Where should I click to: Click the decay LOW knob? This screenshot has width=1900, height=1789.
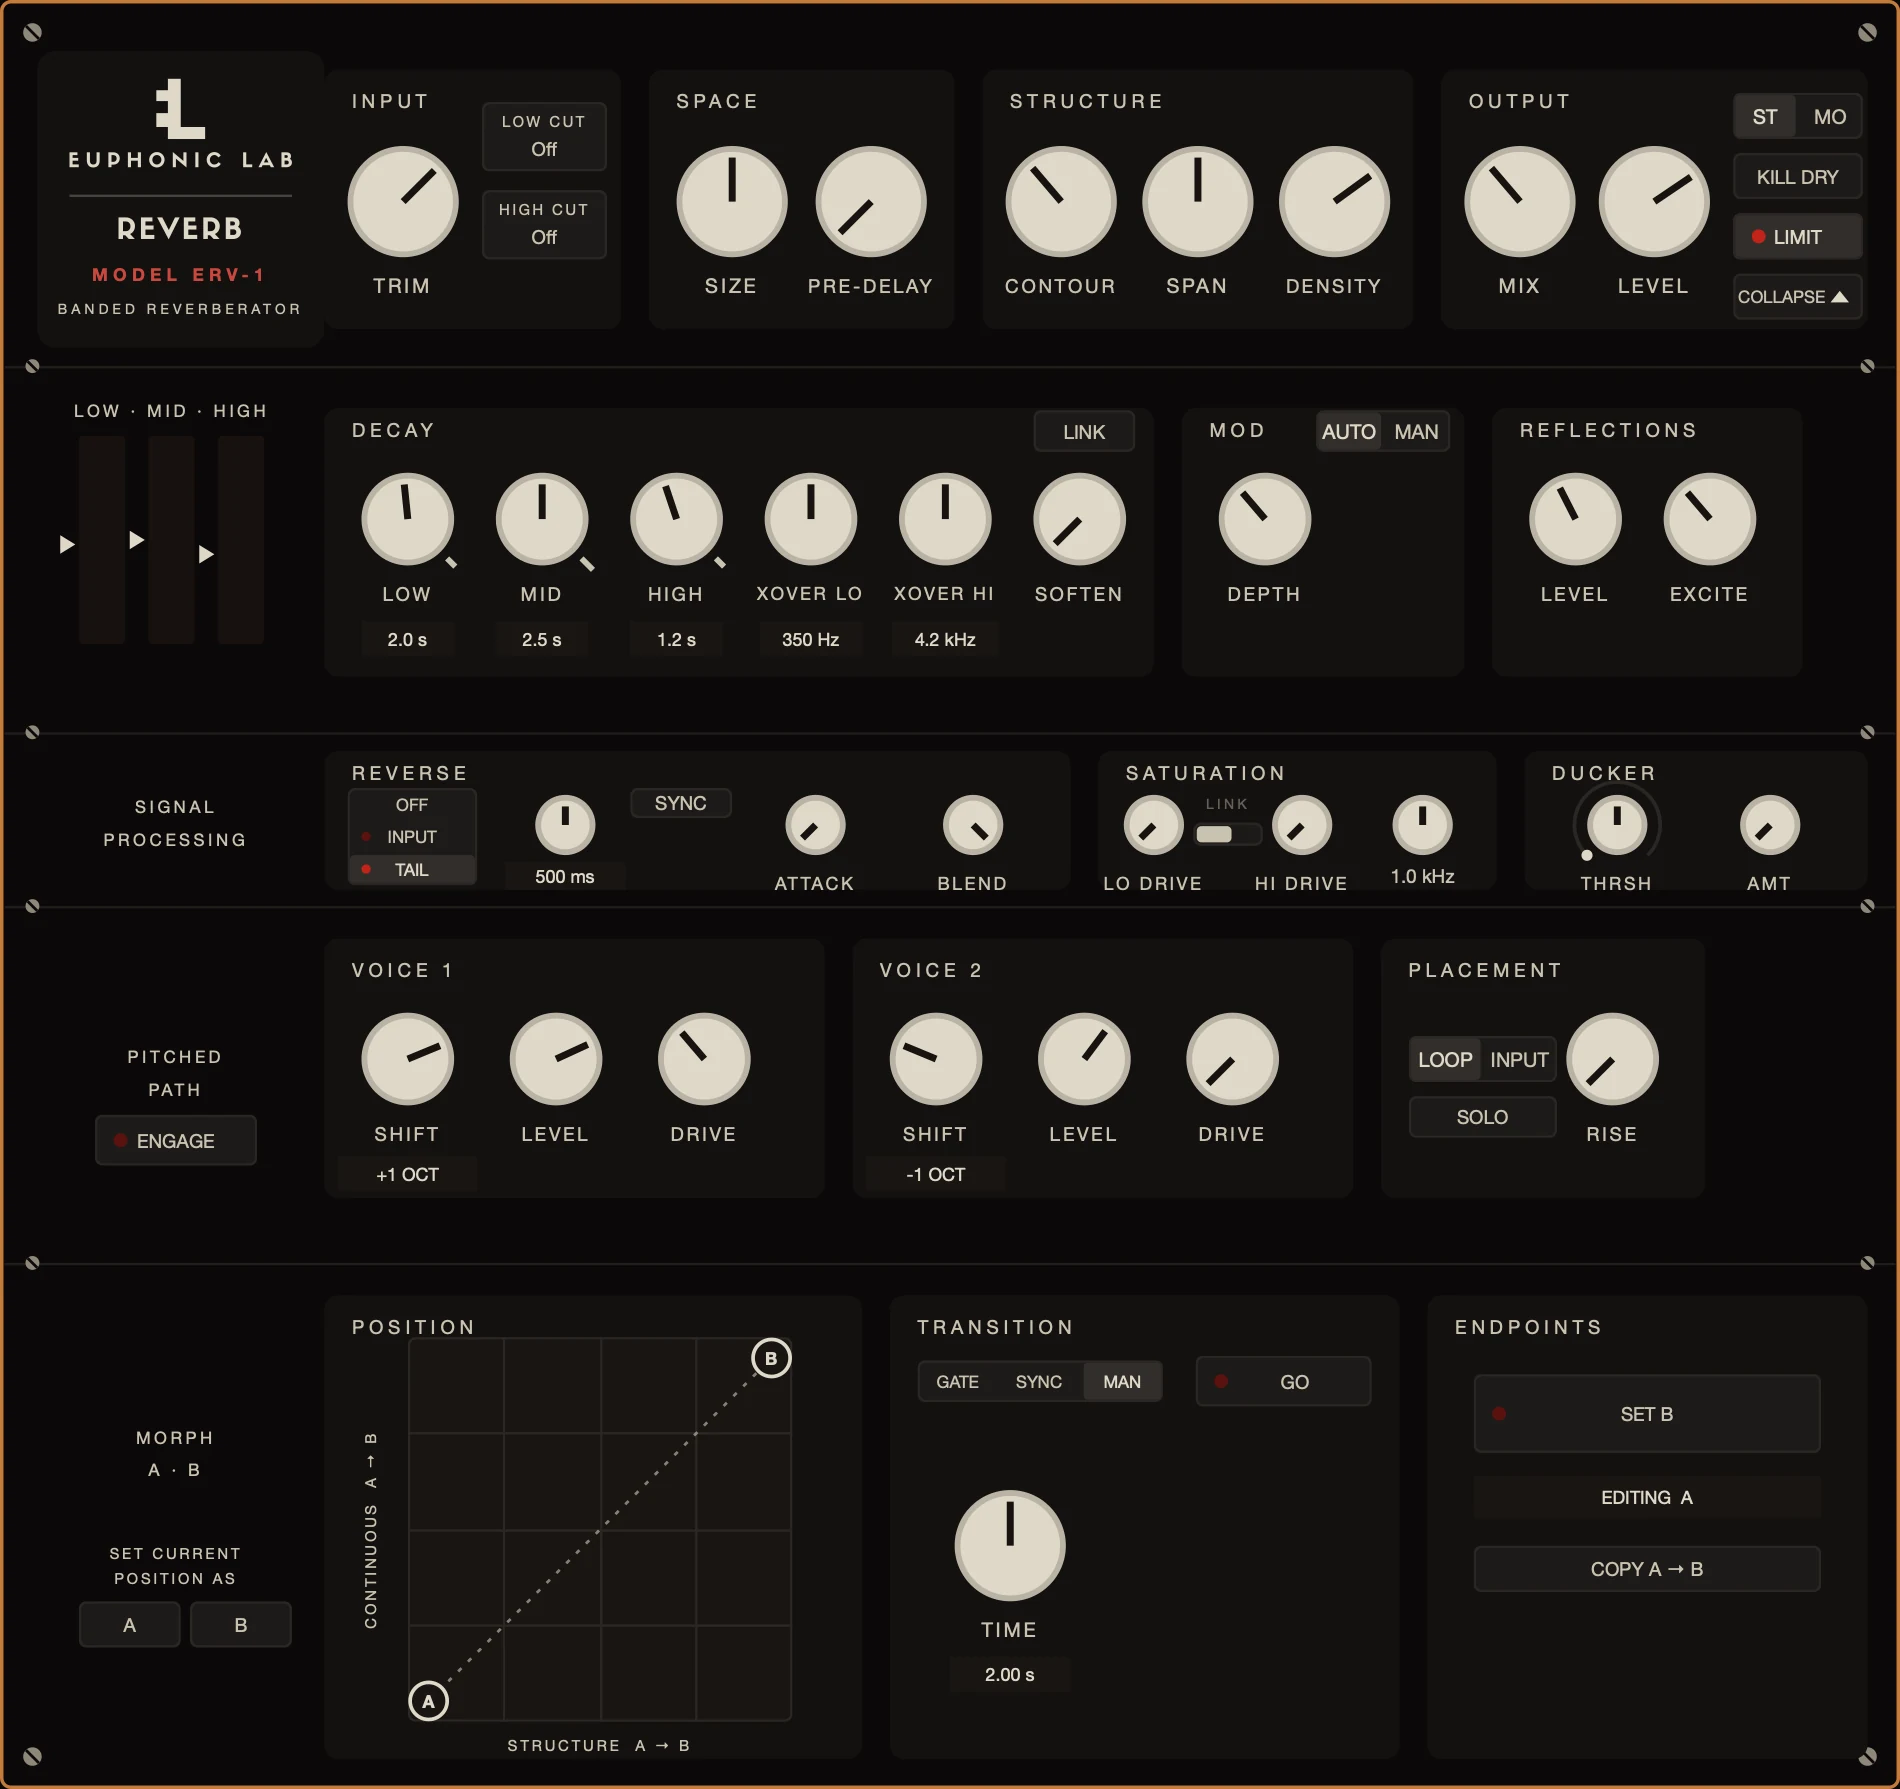407,520
